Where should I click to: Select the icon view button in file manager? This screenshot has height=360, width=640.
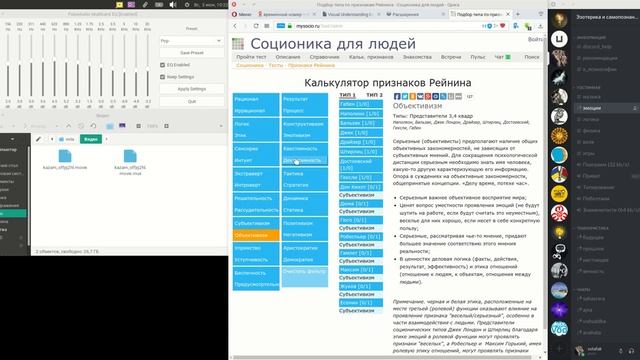(110, 126)
